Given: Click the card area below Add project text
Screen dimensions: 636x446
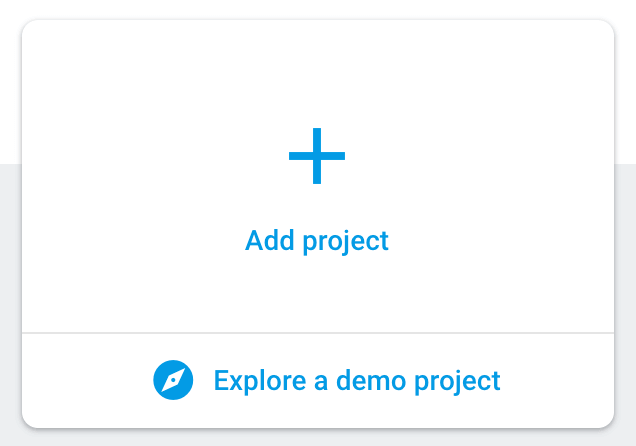Looking at the screenshot, I should click(x=317, y=294).
